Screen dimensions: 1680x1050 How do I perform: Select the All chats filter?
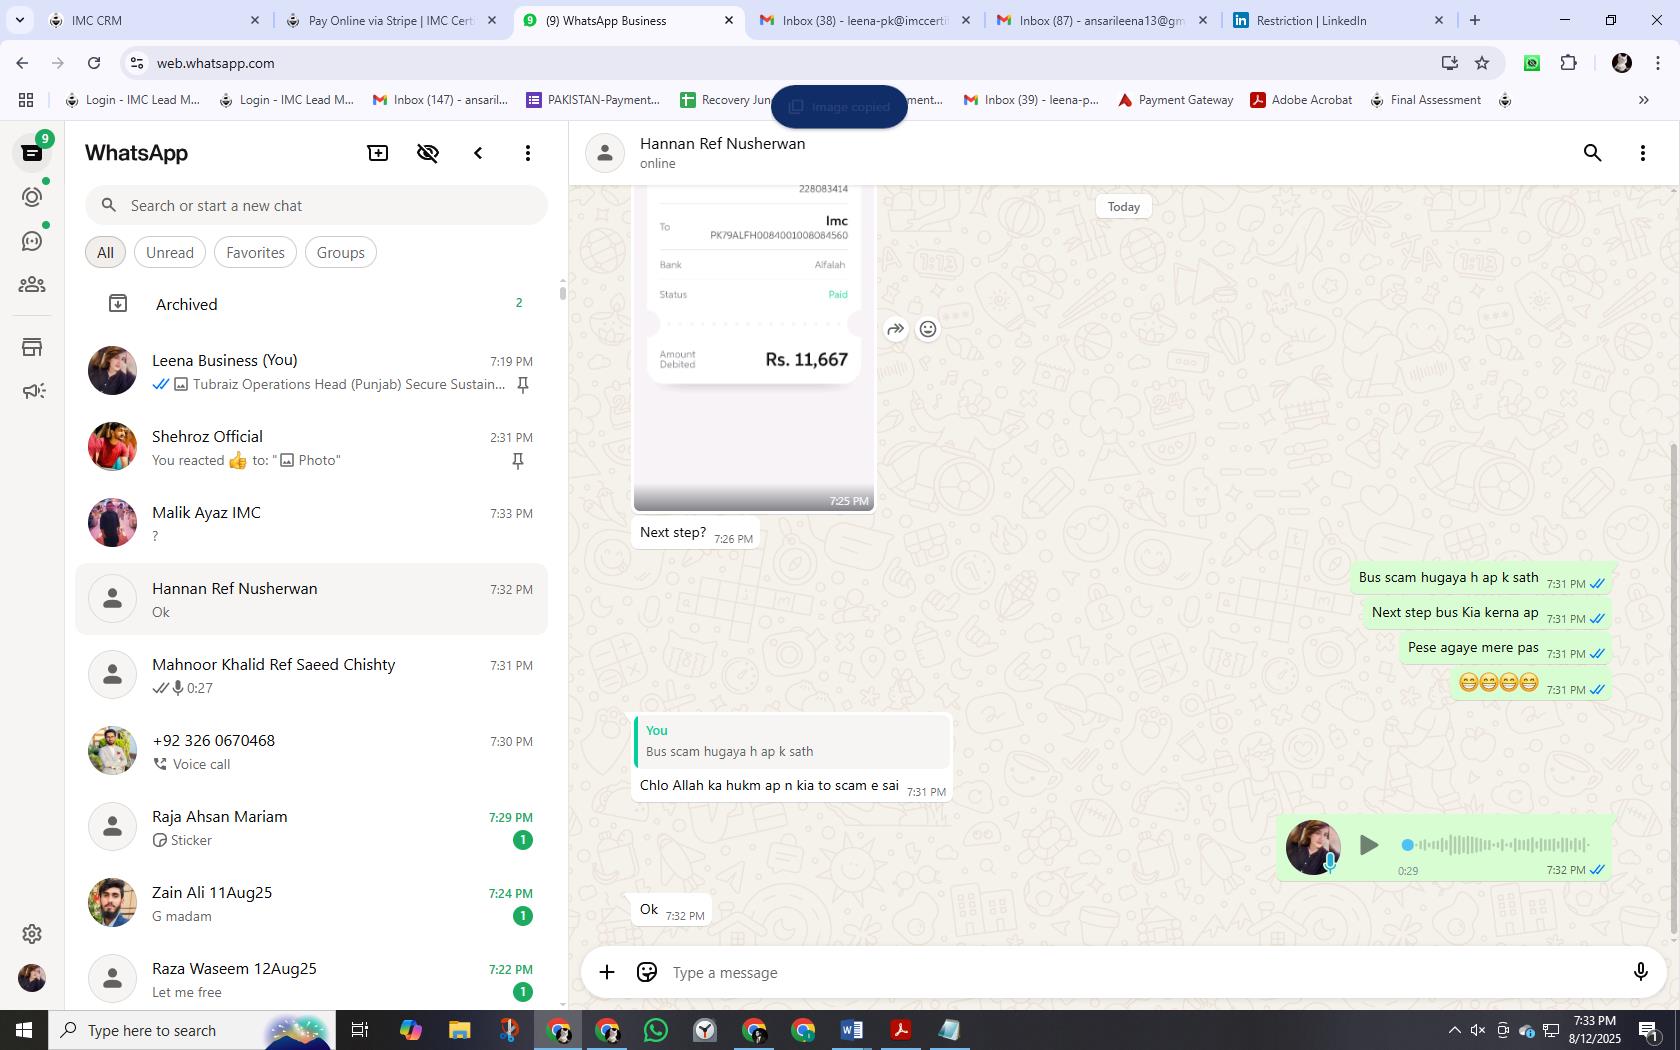point(105,252)
